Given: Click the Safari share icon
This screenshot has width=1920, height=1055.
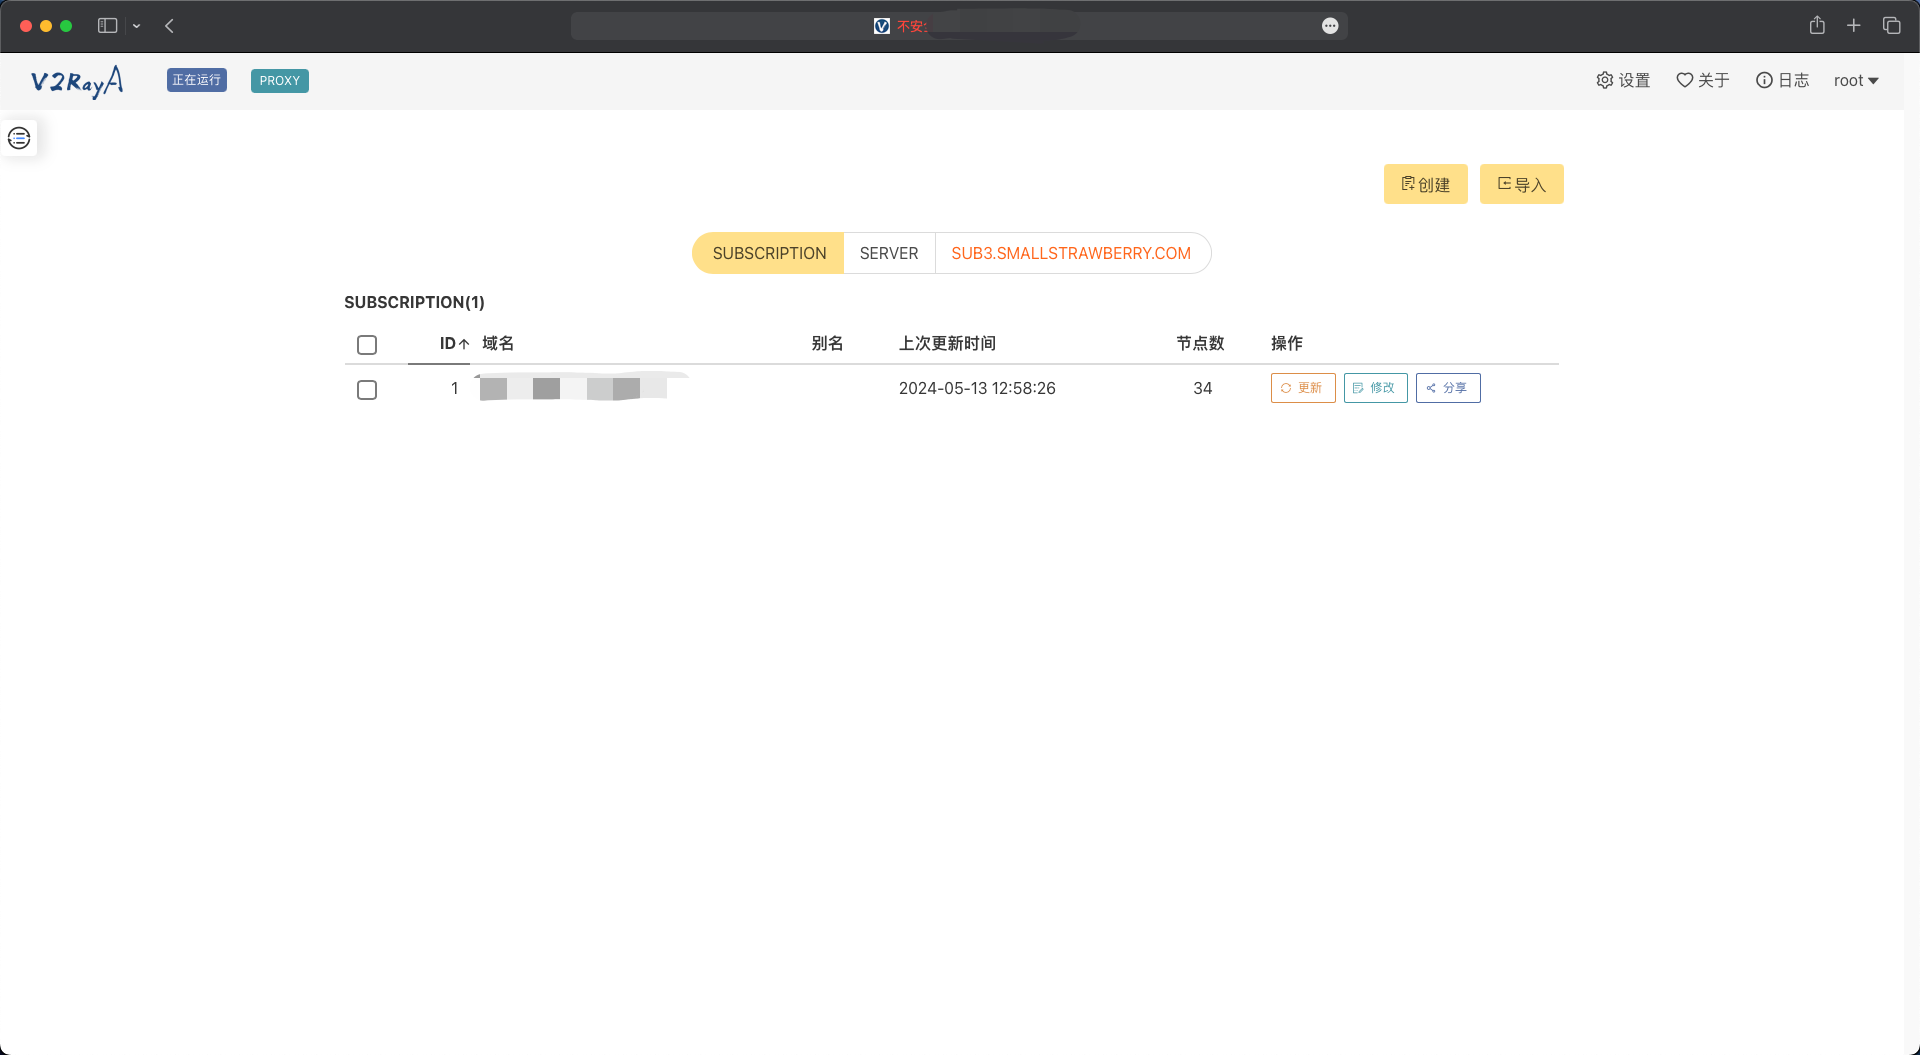Looking at the screenshot, I should tap(1817, 26).
